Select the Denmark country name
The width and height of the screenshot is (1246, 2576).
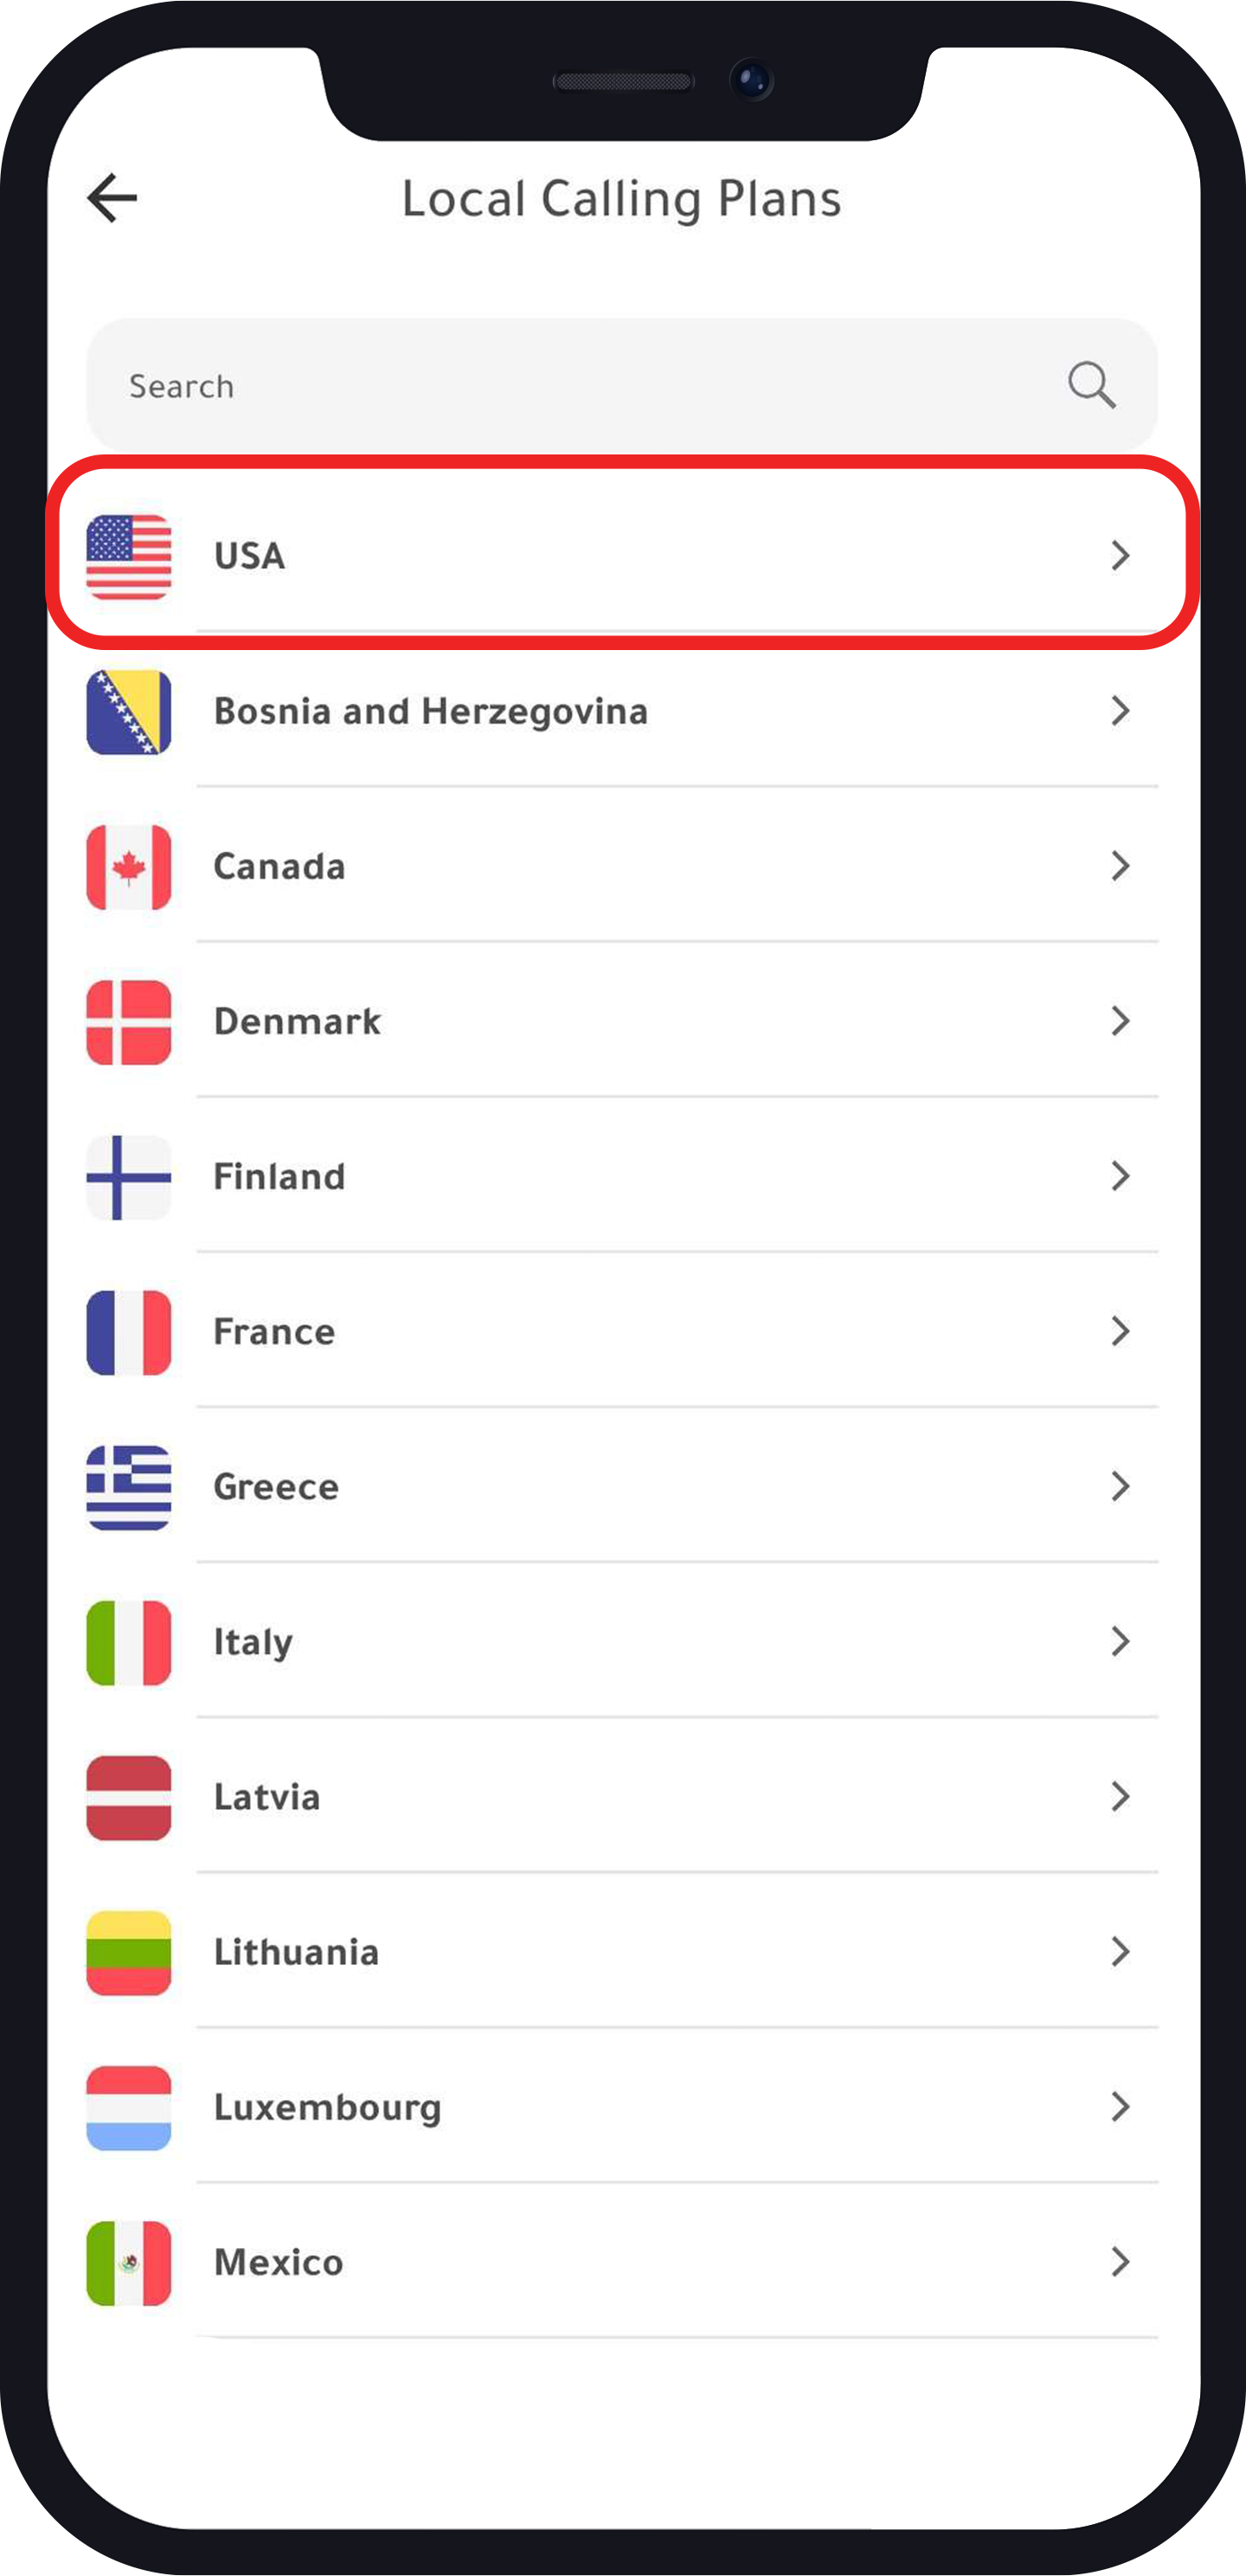point(297,1022)
